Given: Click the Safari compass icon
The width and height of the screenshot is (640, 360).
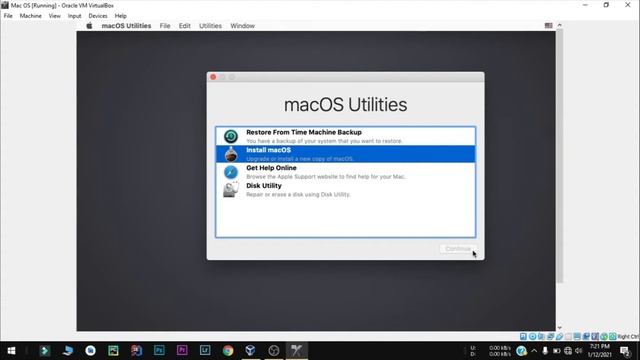Looking at the screenshot, I should 231,172.
